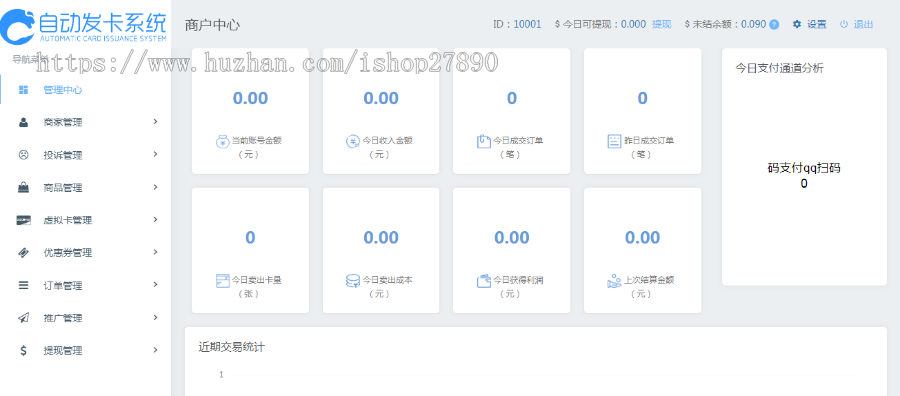Click the coin stack icon beside 今日卖出成本
This screenshot has width=900, height=396.
click(x=353, y=281)
